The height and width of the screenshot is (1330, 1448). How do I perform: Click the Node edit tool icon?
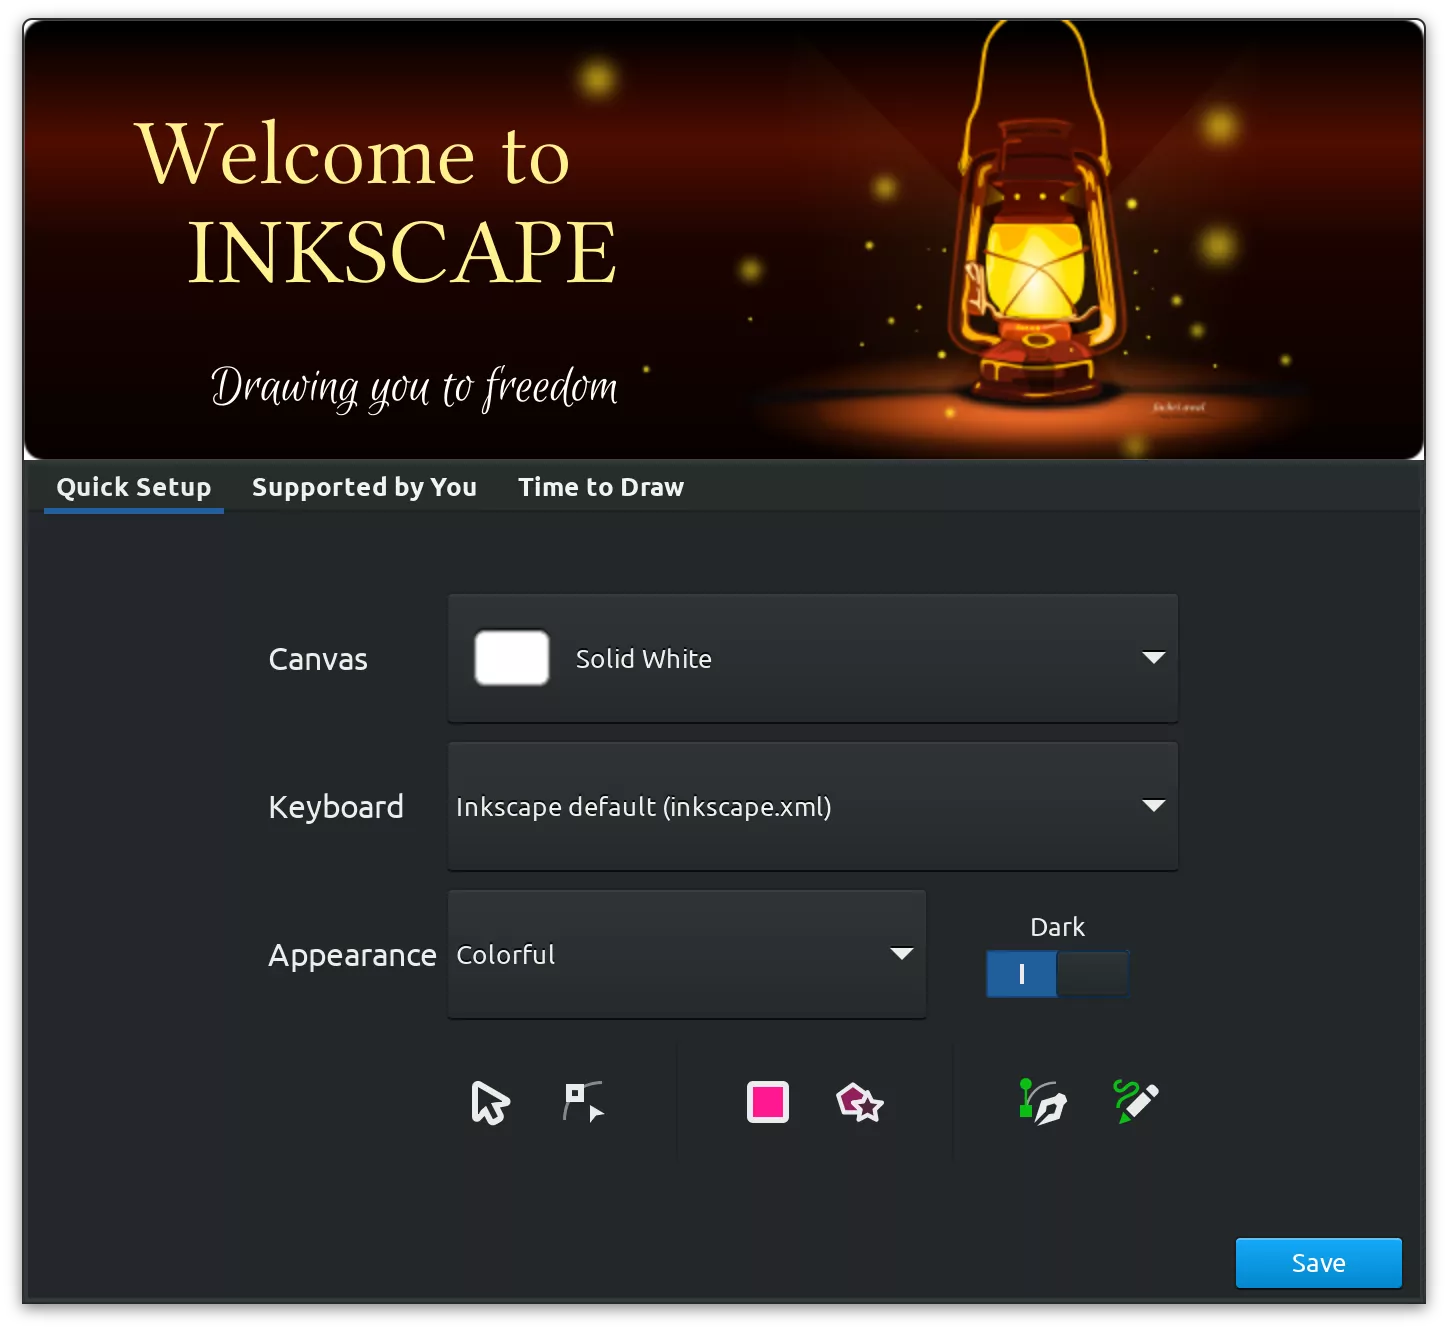583,1102
